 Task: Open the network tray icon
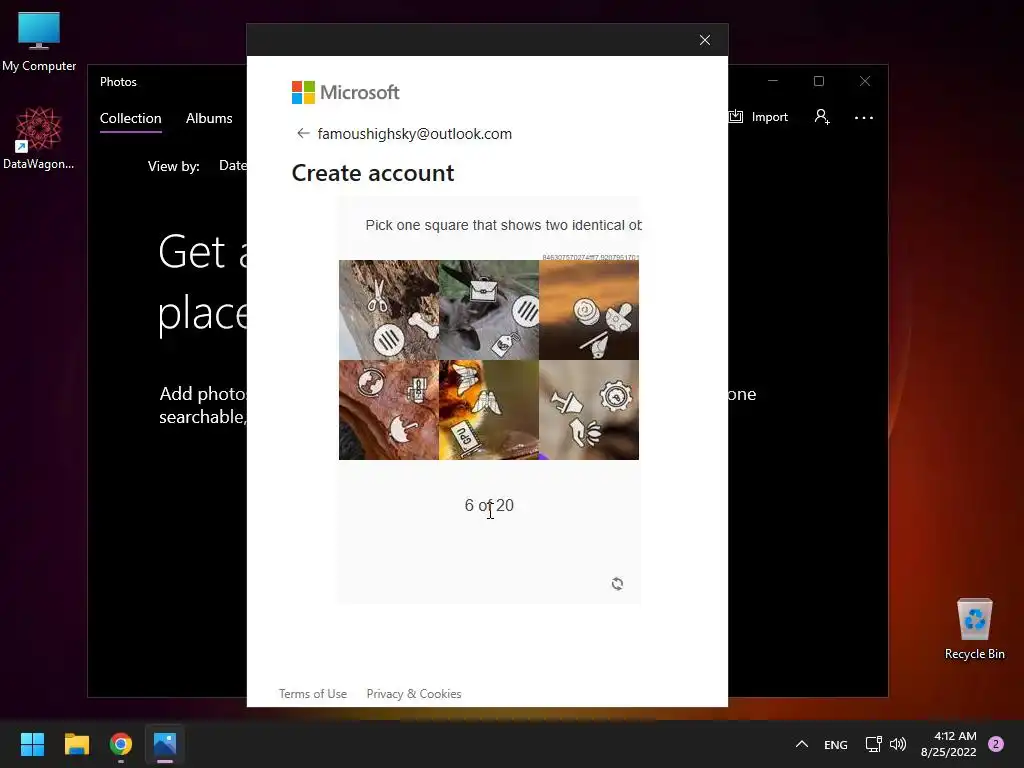coord(873,744)
